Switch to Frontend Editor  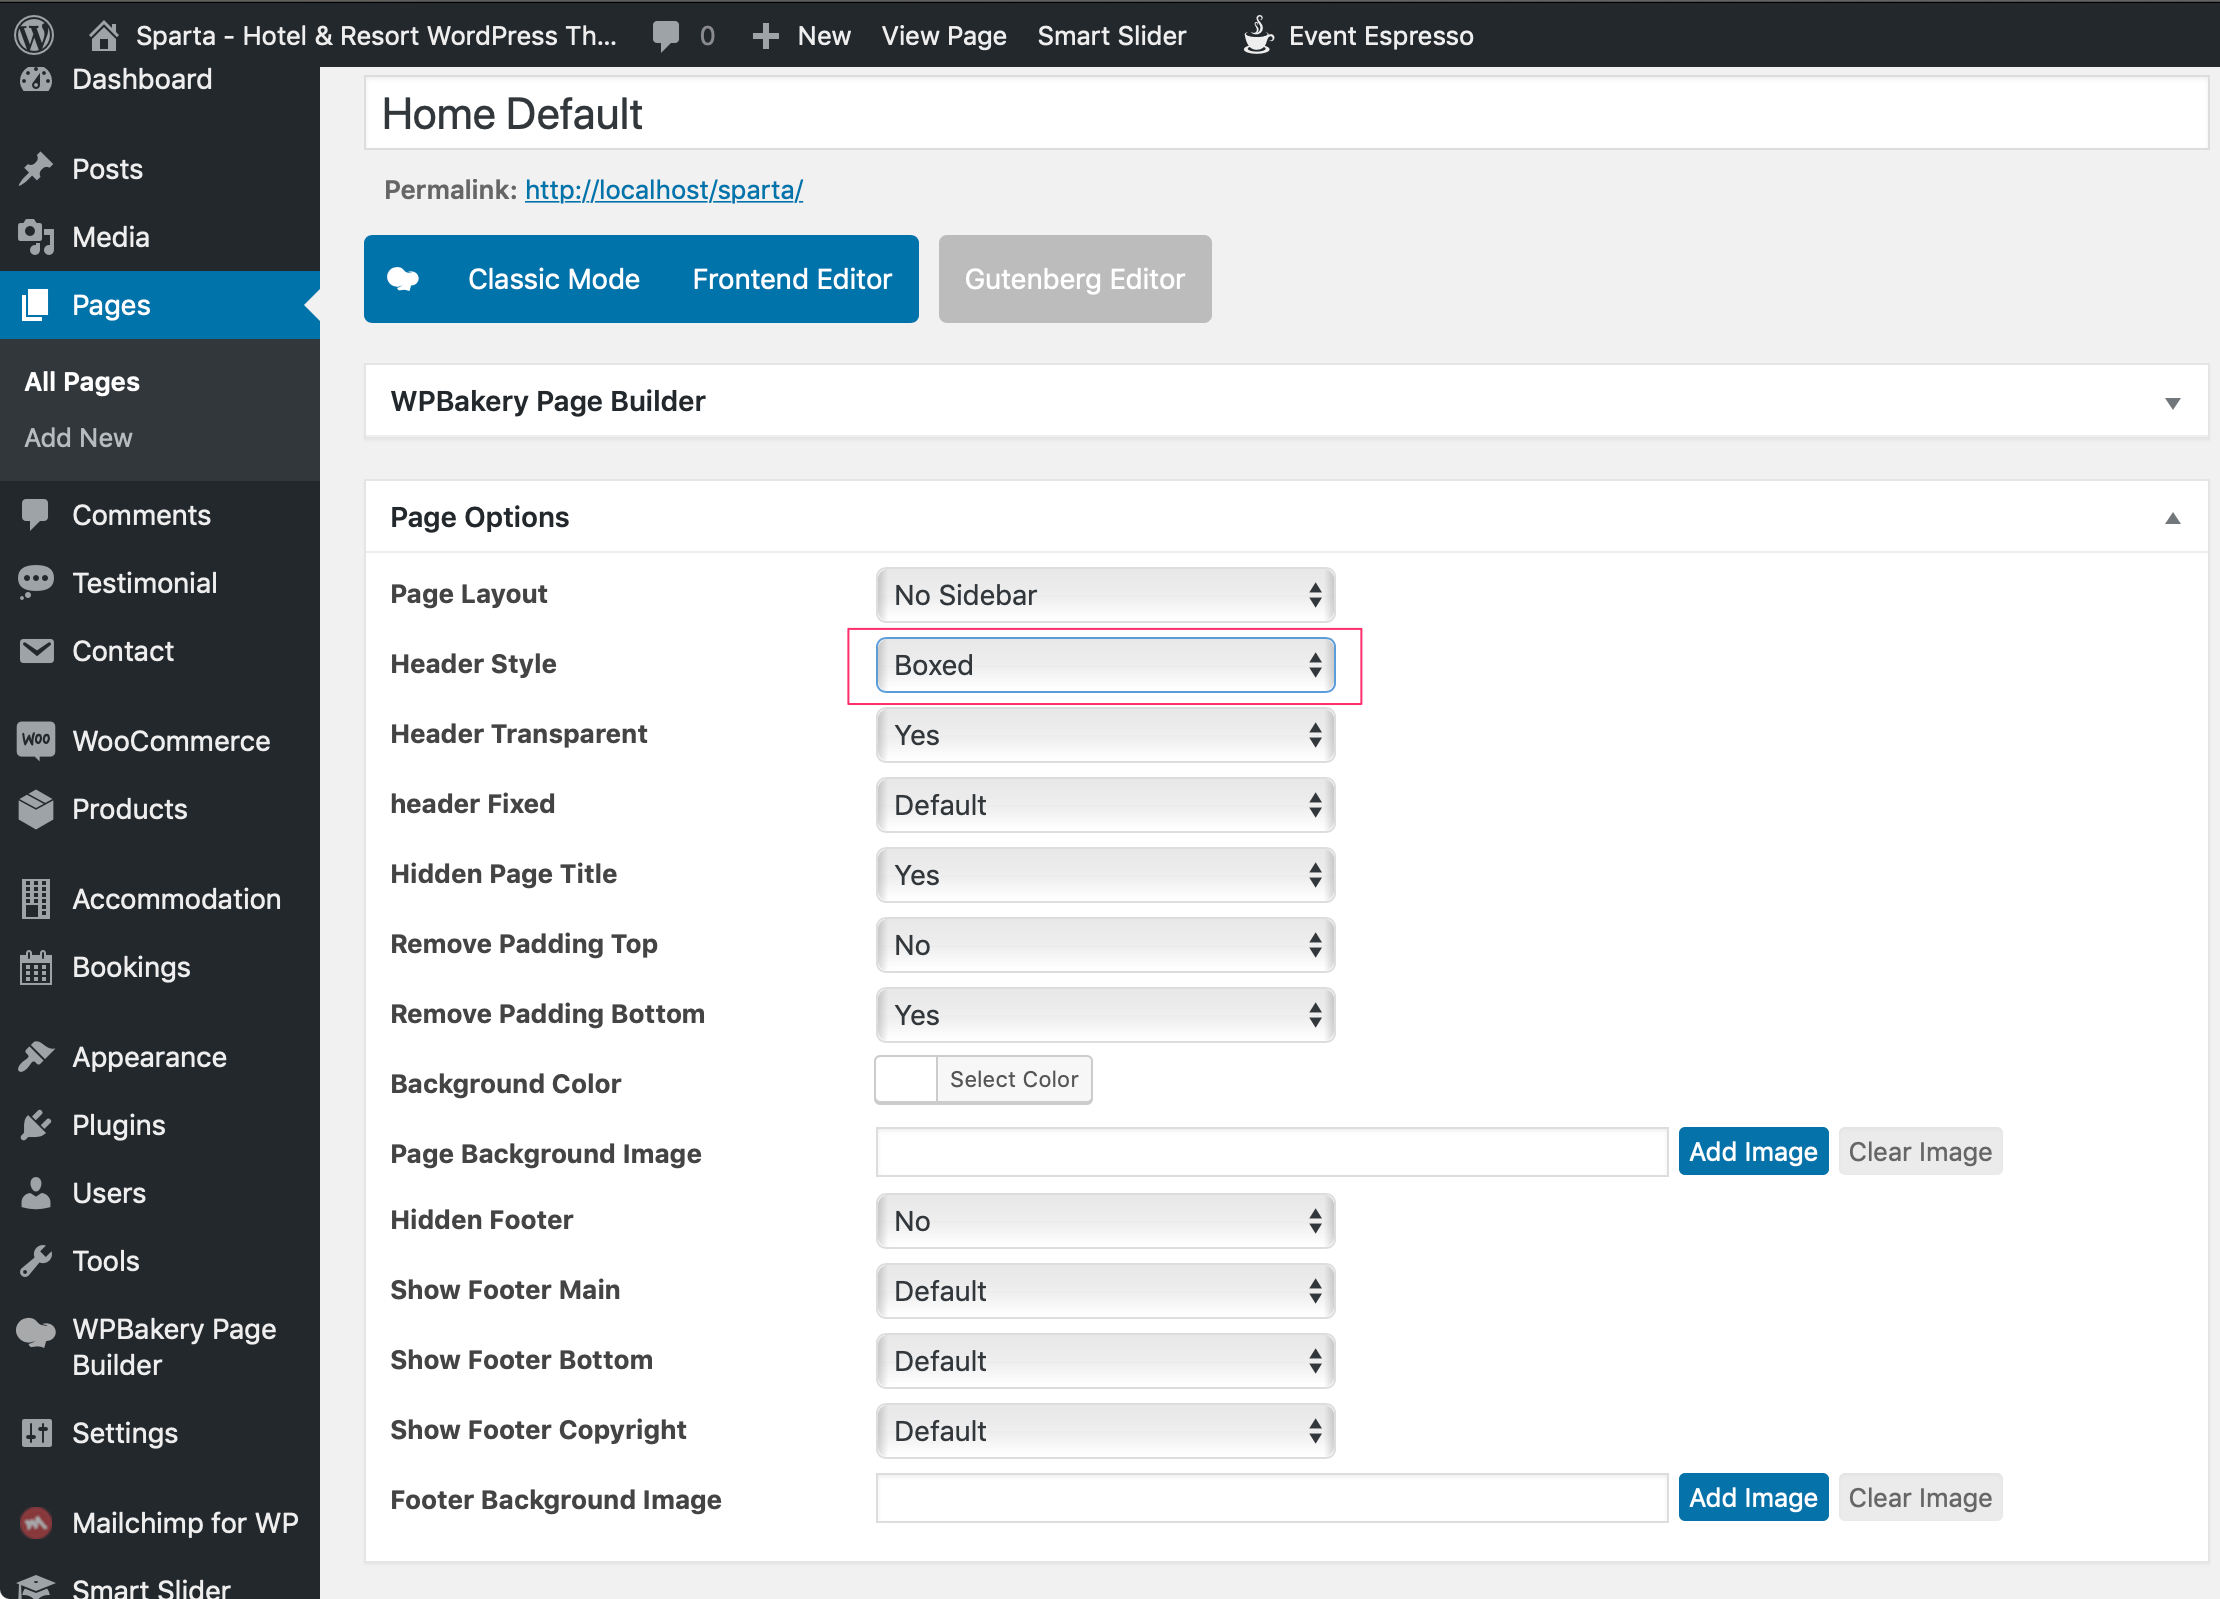791,279
